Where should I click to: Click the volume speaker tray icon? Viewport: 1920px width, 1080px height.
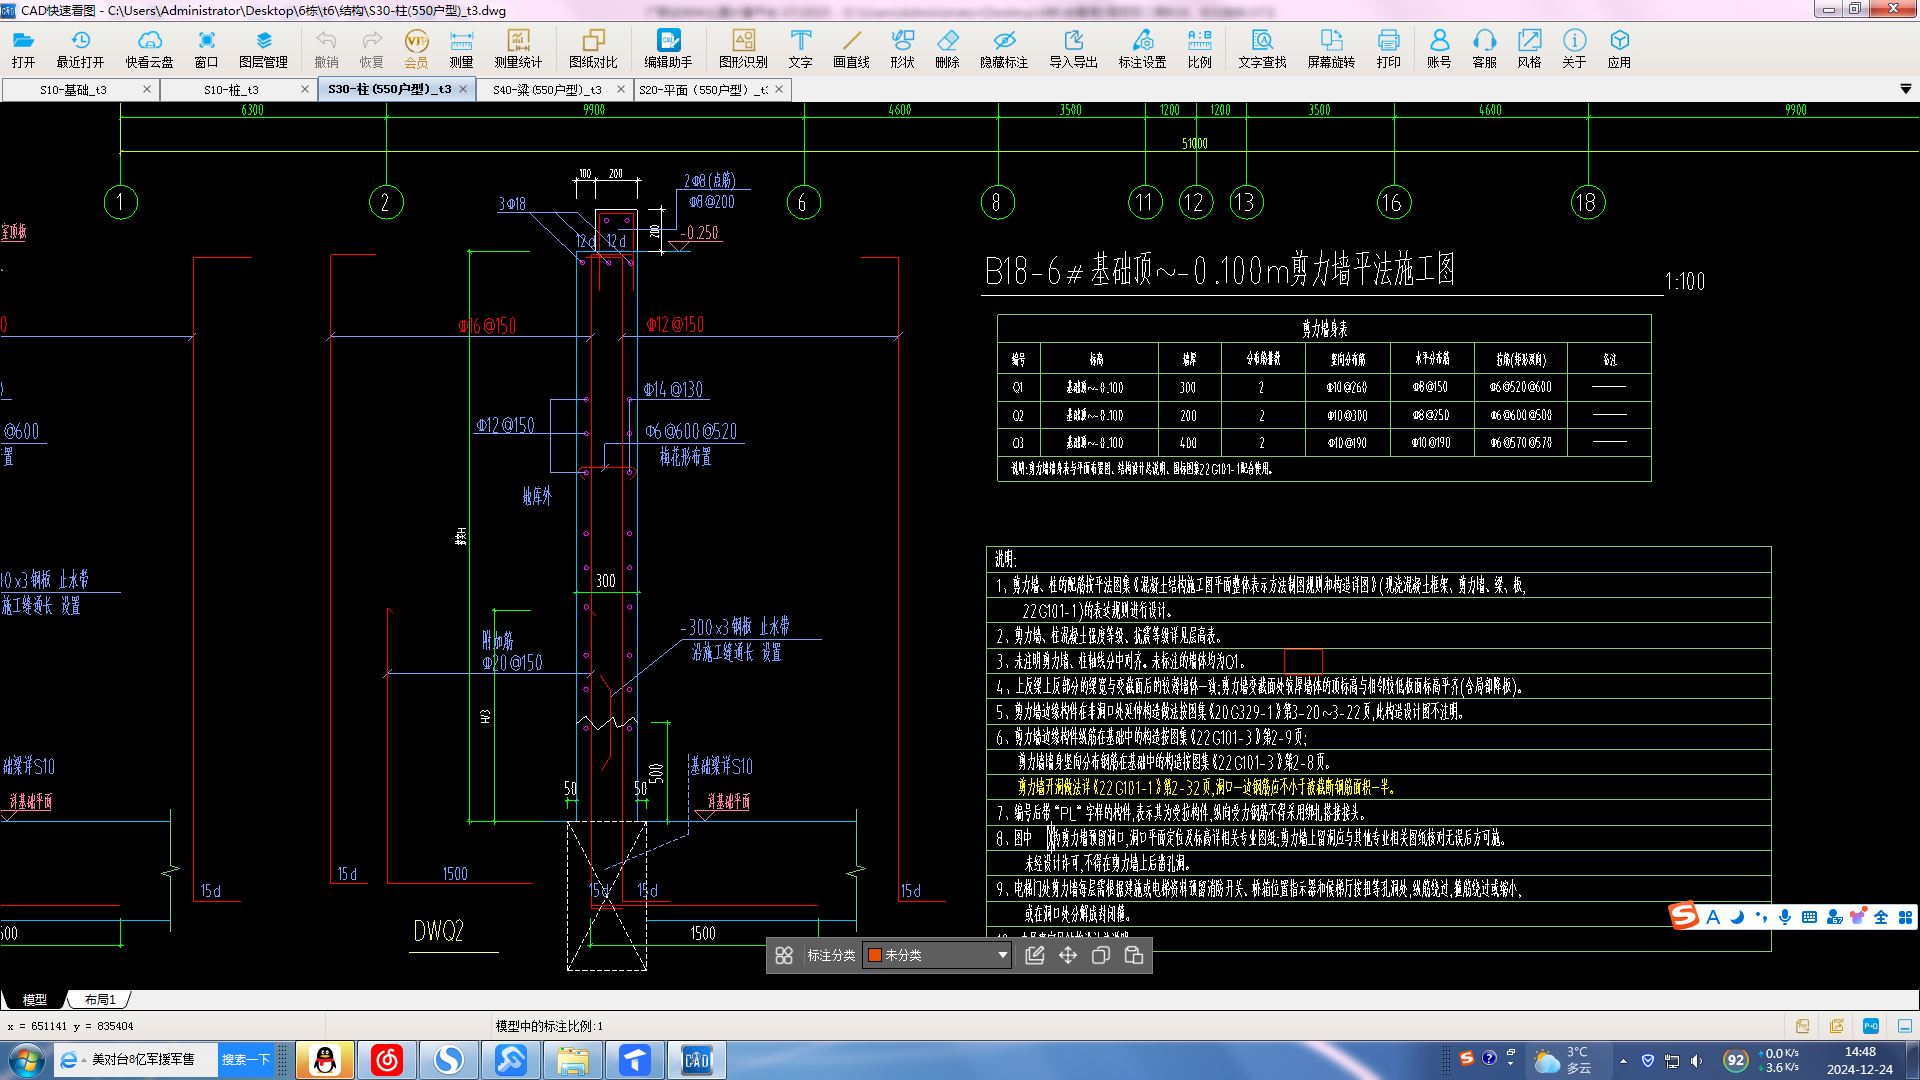pos(1697,1060)
